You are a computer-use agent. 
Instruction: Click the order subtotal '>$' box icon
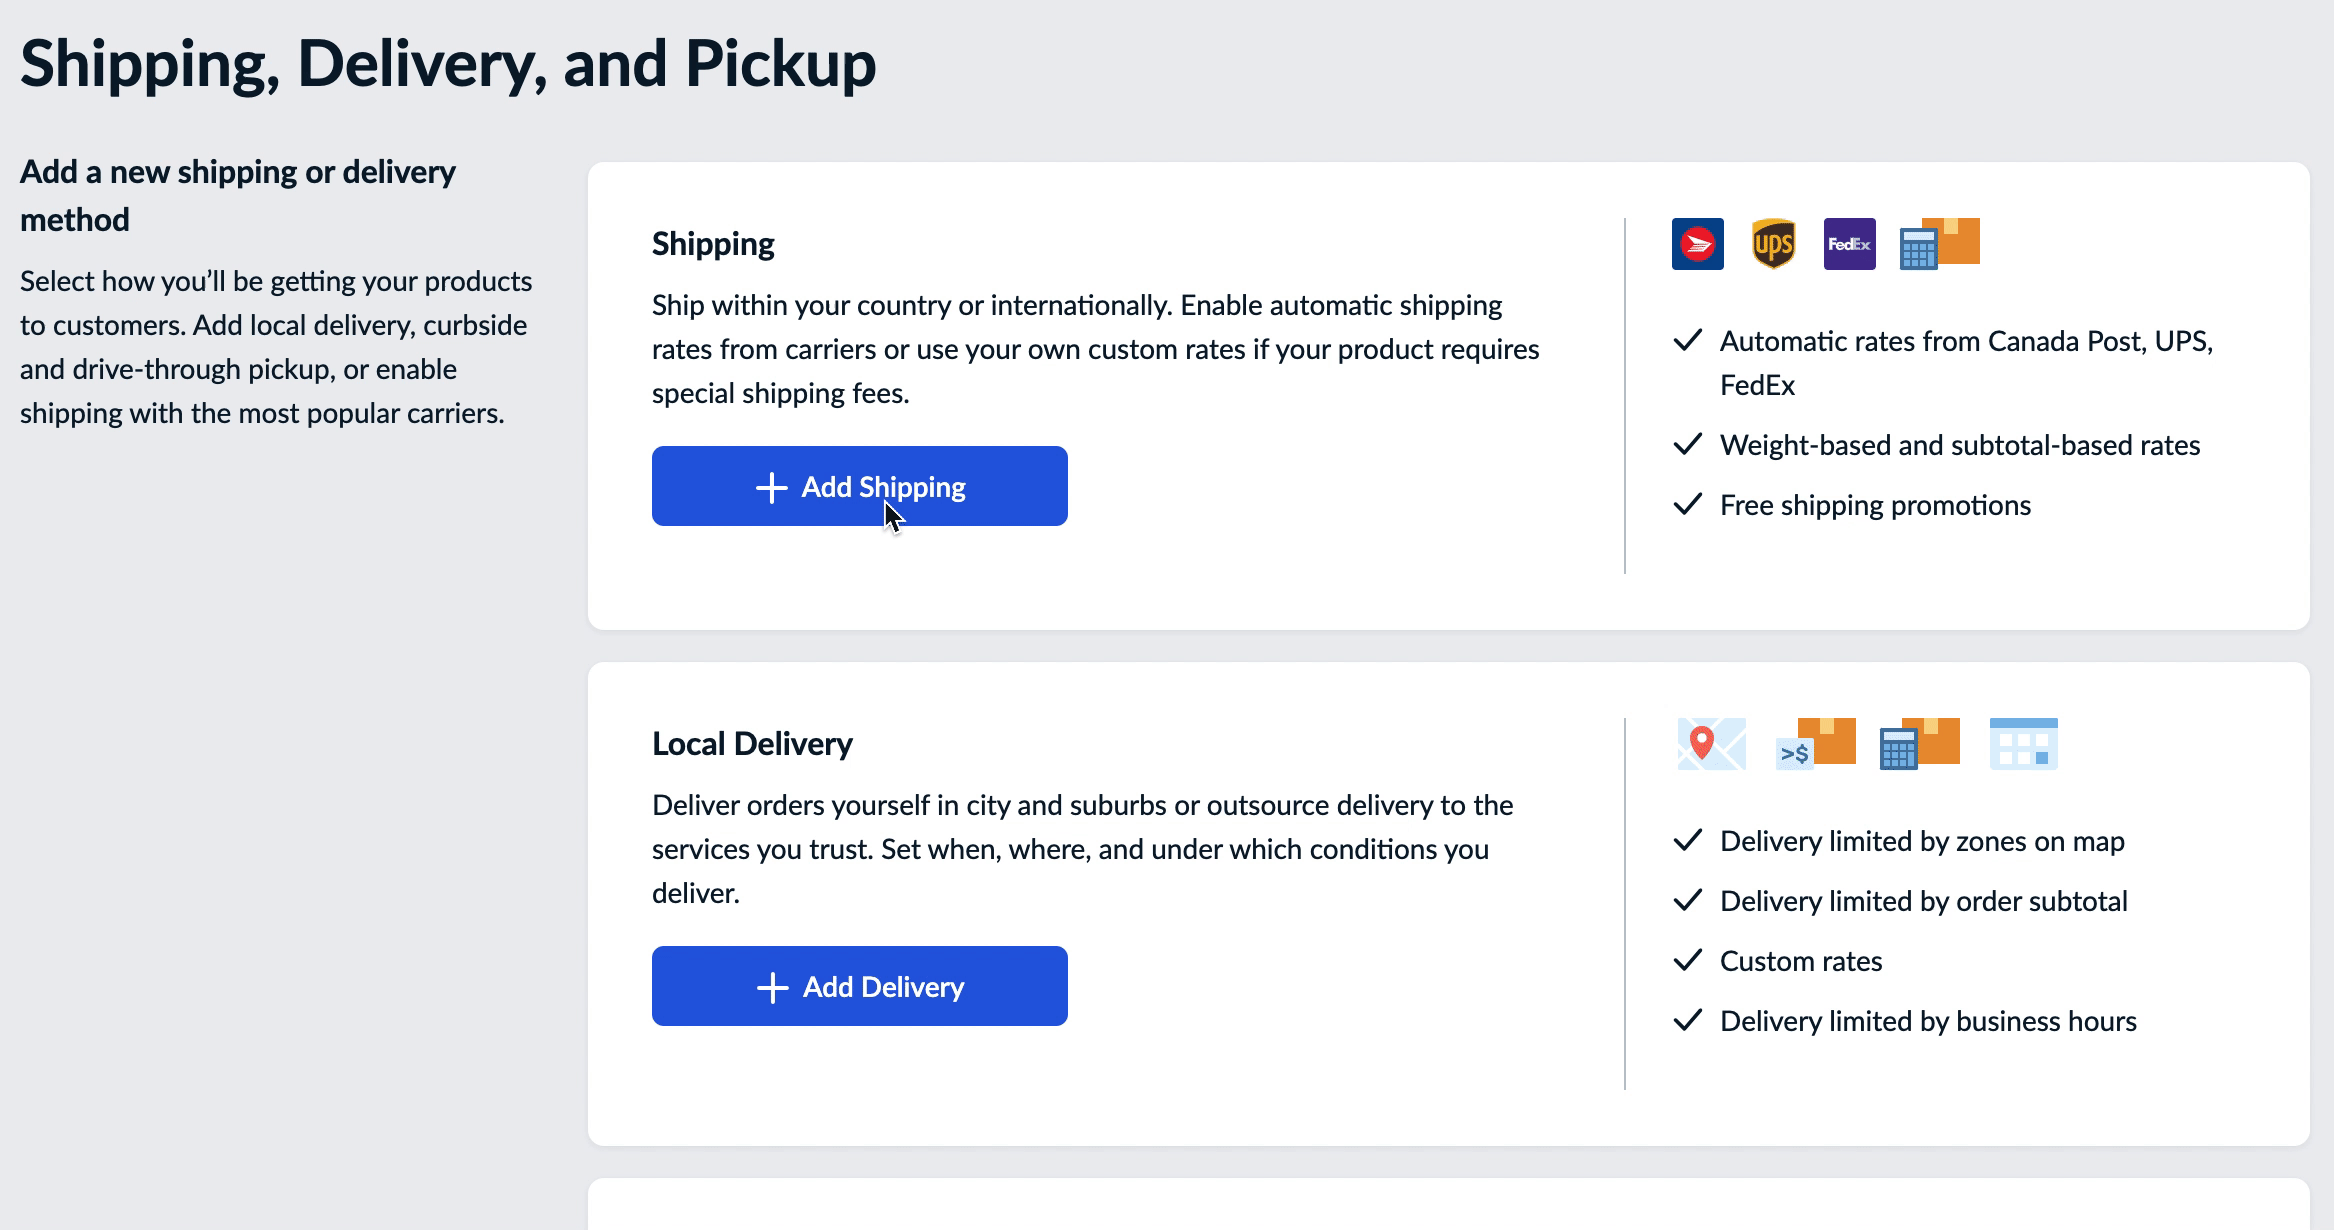[1815, 744]
